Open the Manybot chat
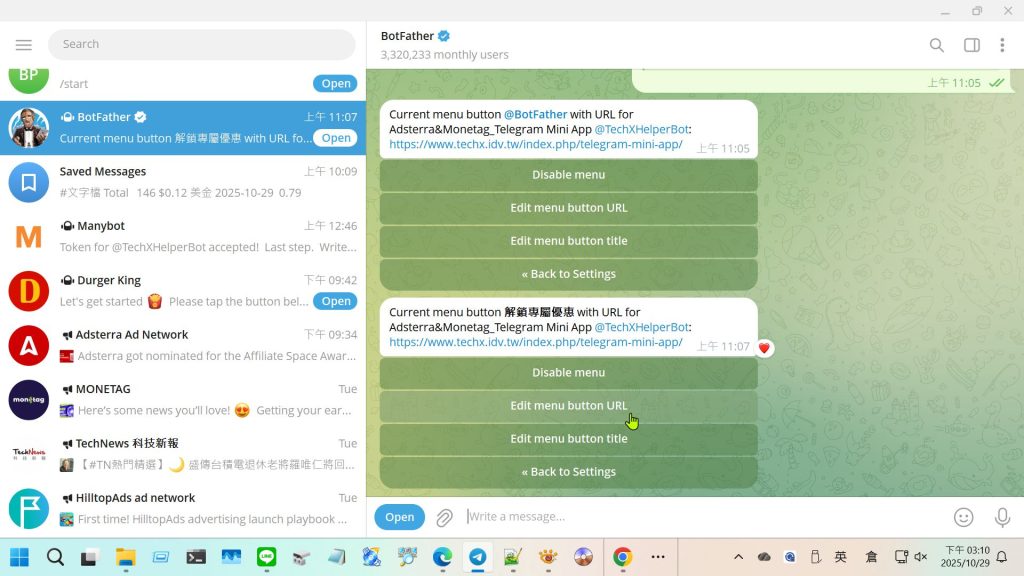 183,236
